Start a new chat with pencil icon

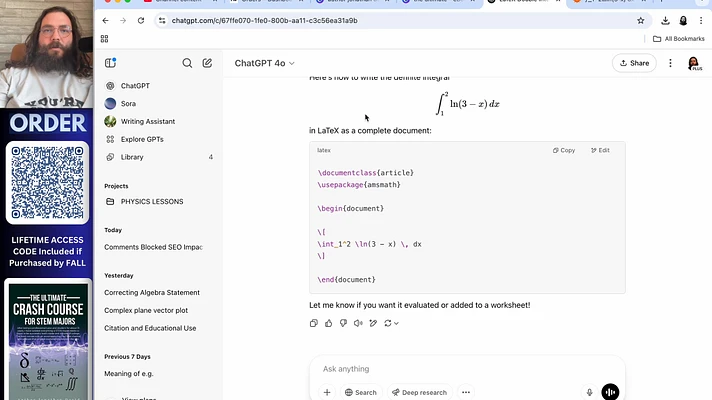(207, 63)
